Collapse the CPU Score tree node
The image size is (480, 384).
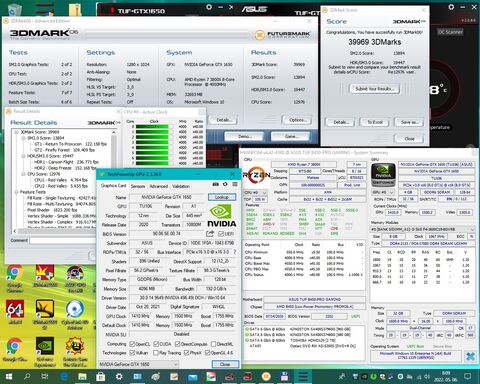coord(23,174)
